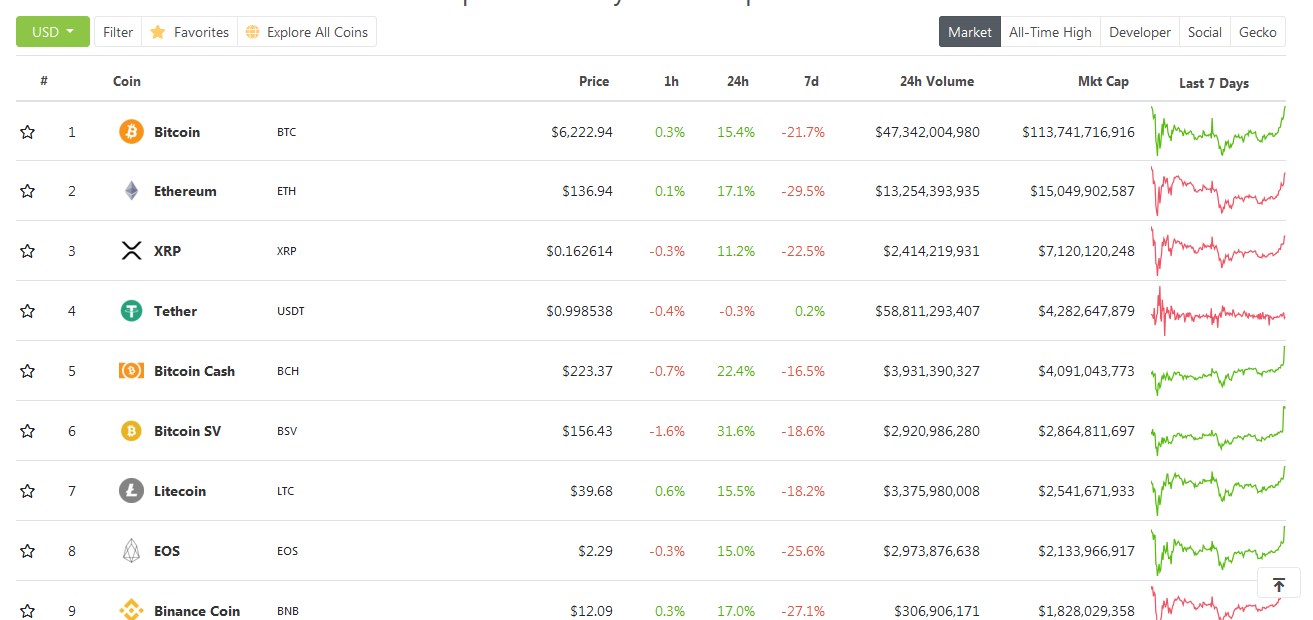Click the USDT ticker symbol
1313x620 pixels.
(x=291, y=312)
